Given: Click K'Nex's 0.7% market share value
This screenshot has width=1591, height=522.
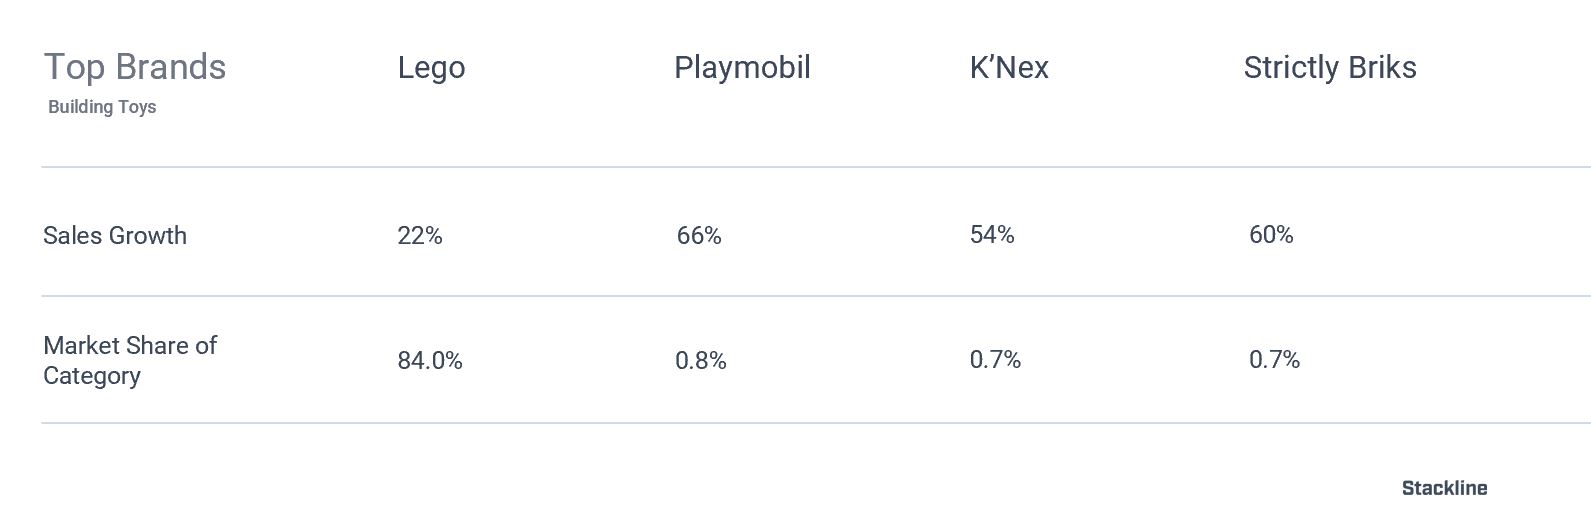Looking at the screenshot, I should [995, 359].
